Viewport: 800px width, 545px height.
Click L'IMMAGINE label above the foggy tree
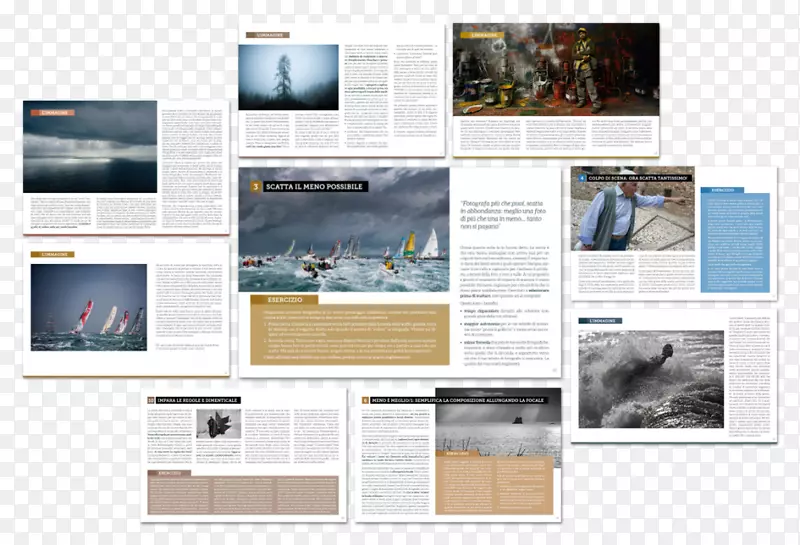point(267,35)
